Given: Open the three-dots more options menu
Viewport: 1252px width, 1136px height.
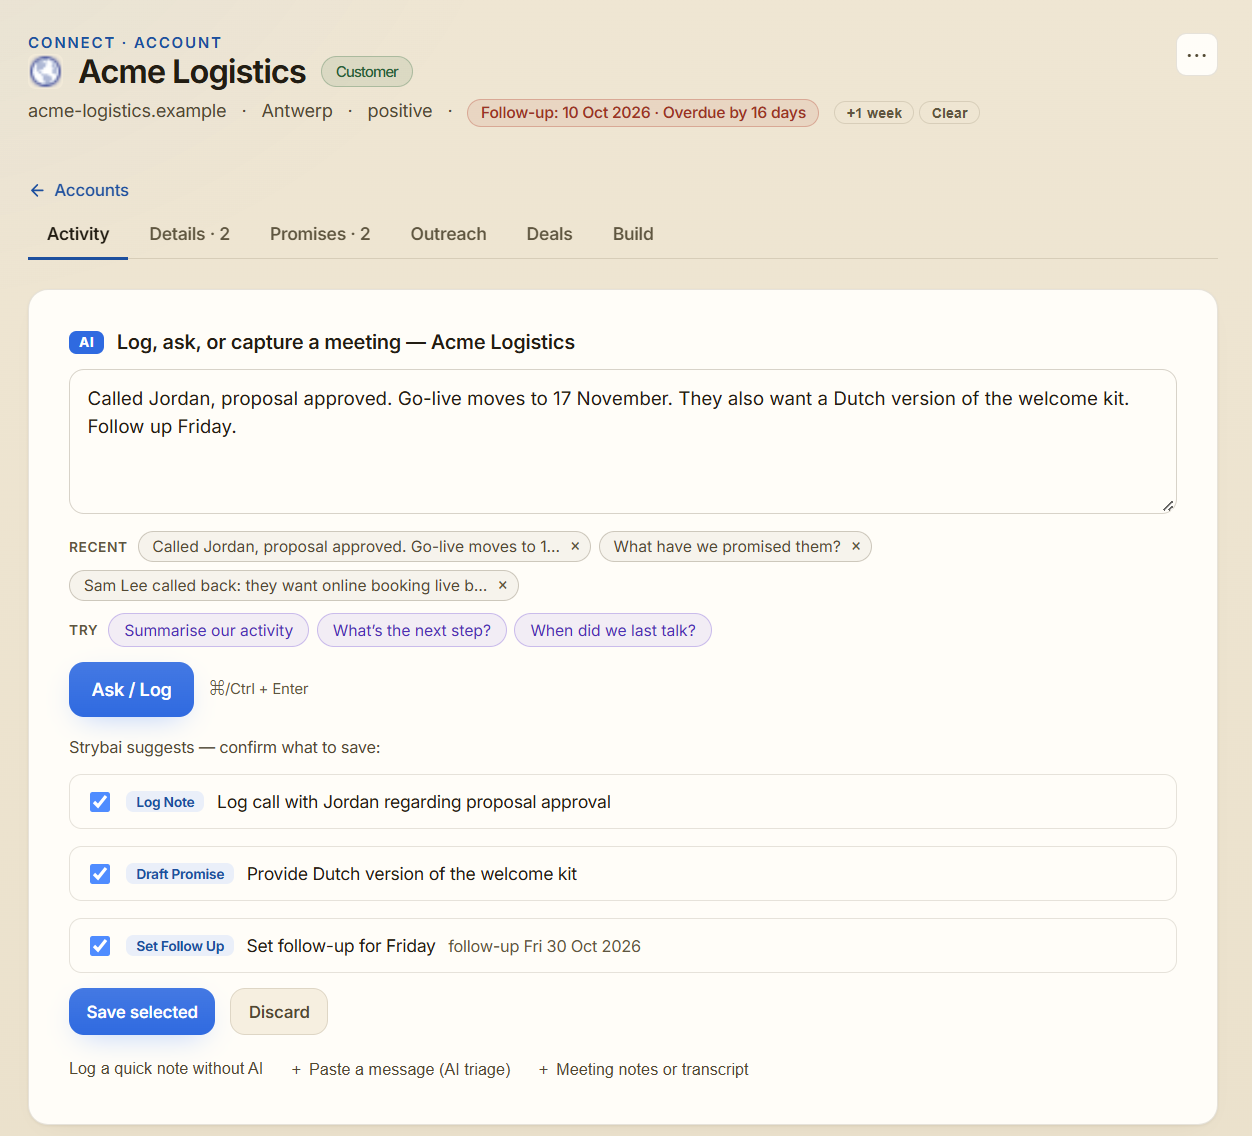Looking at the screenshot, I should pos(1196,55).
